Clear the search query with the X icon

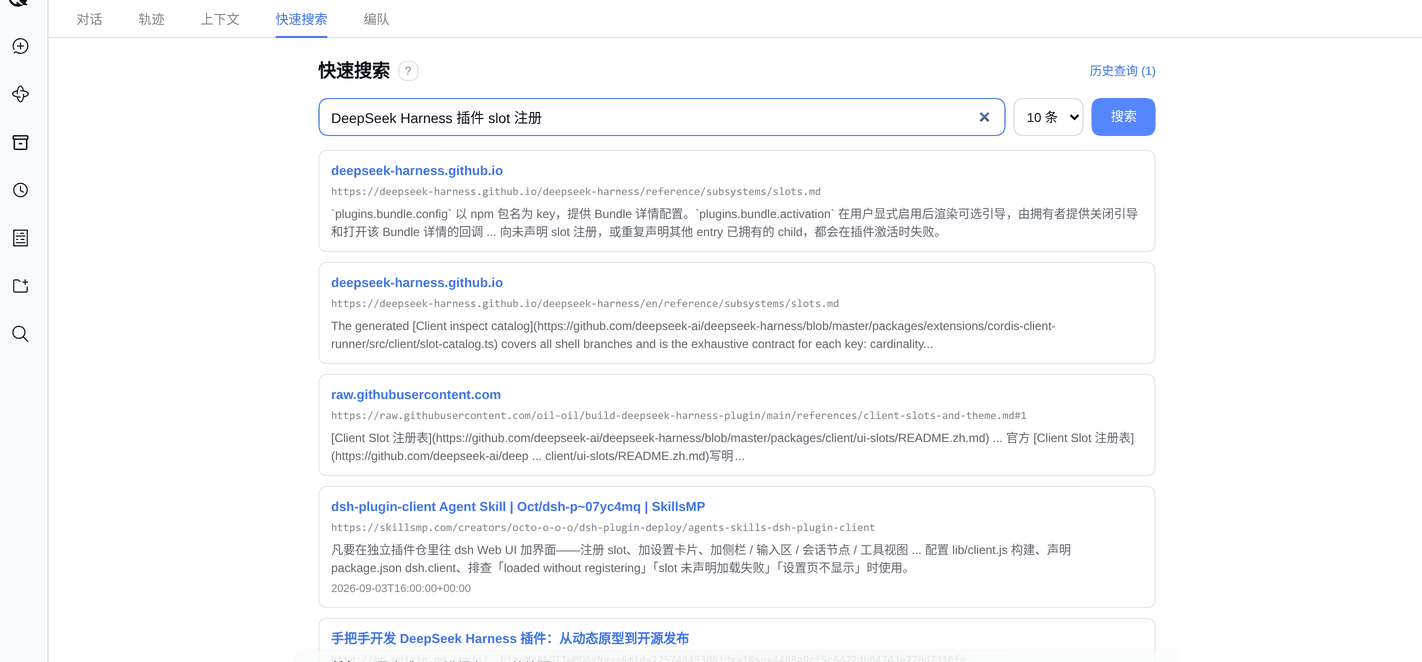(984, 117)
